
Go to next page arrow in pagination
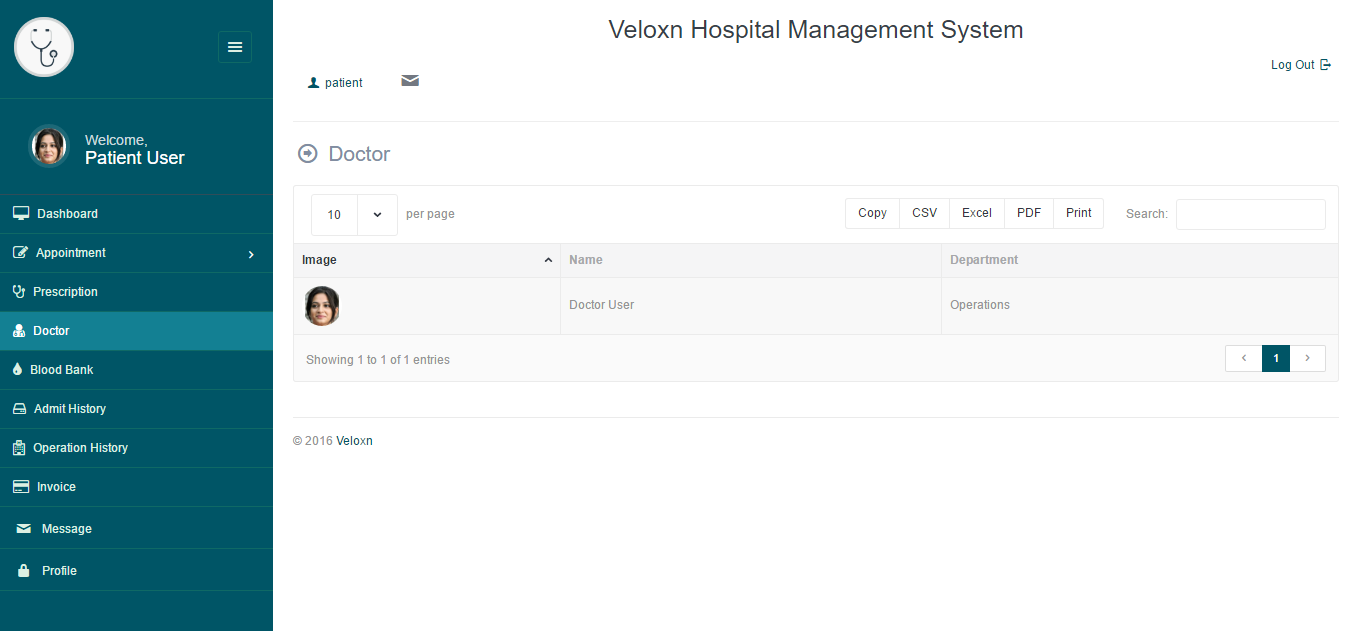(x=1308, y=358)
